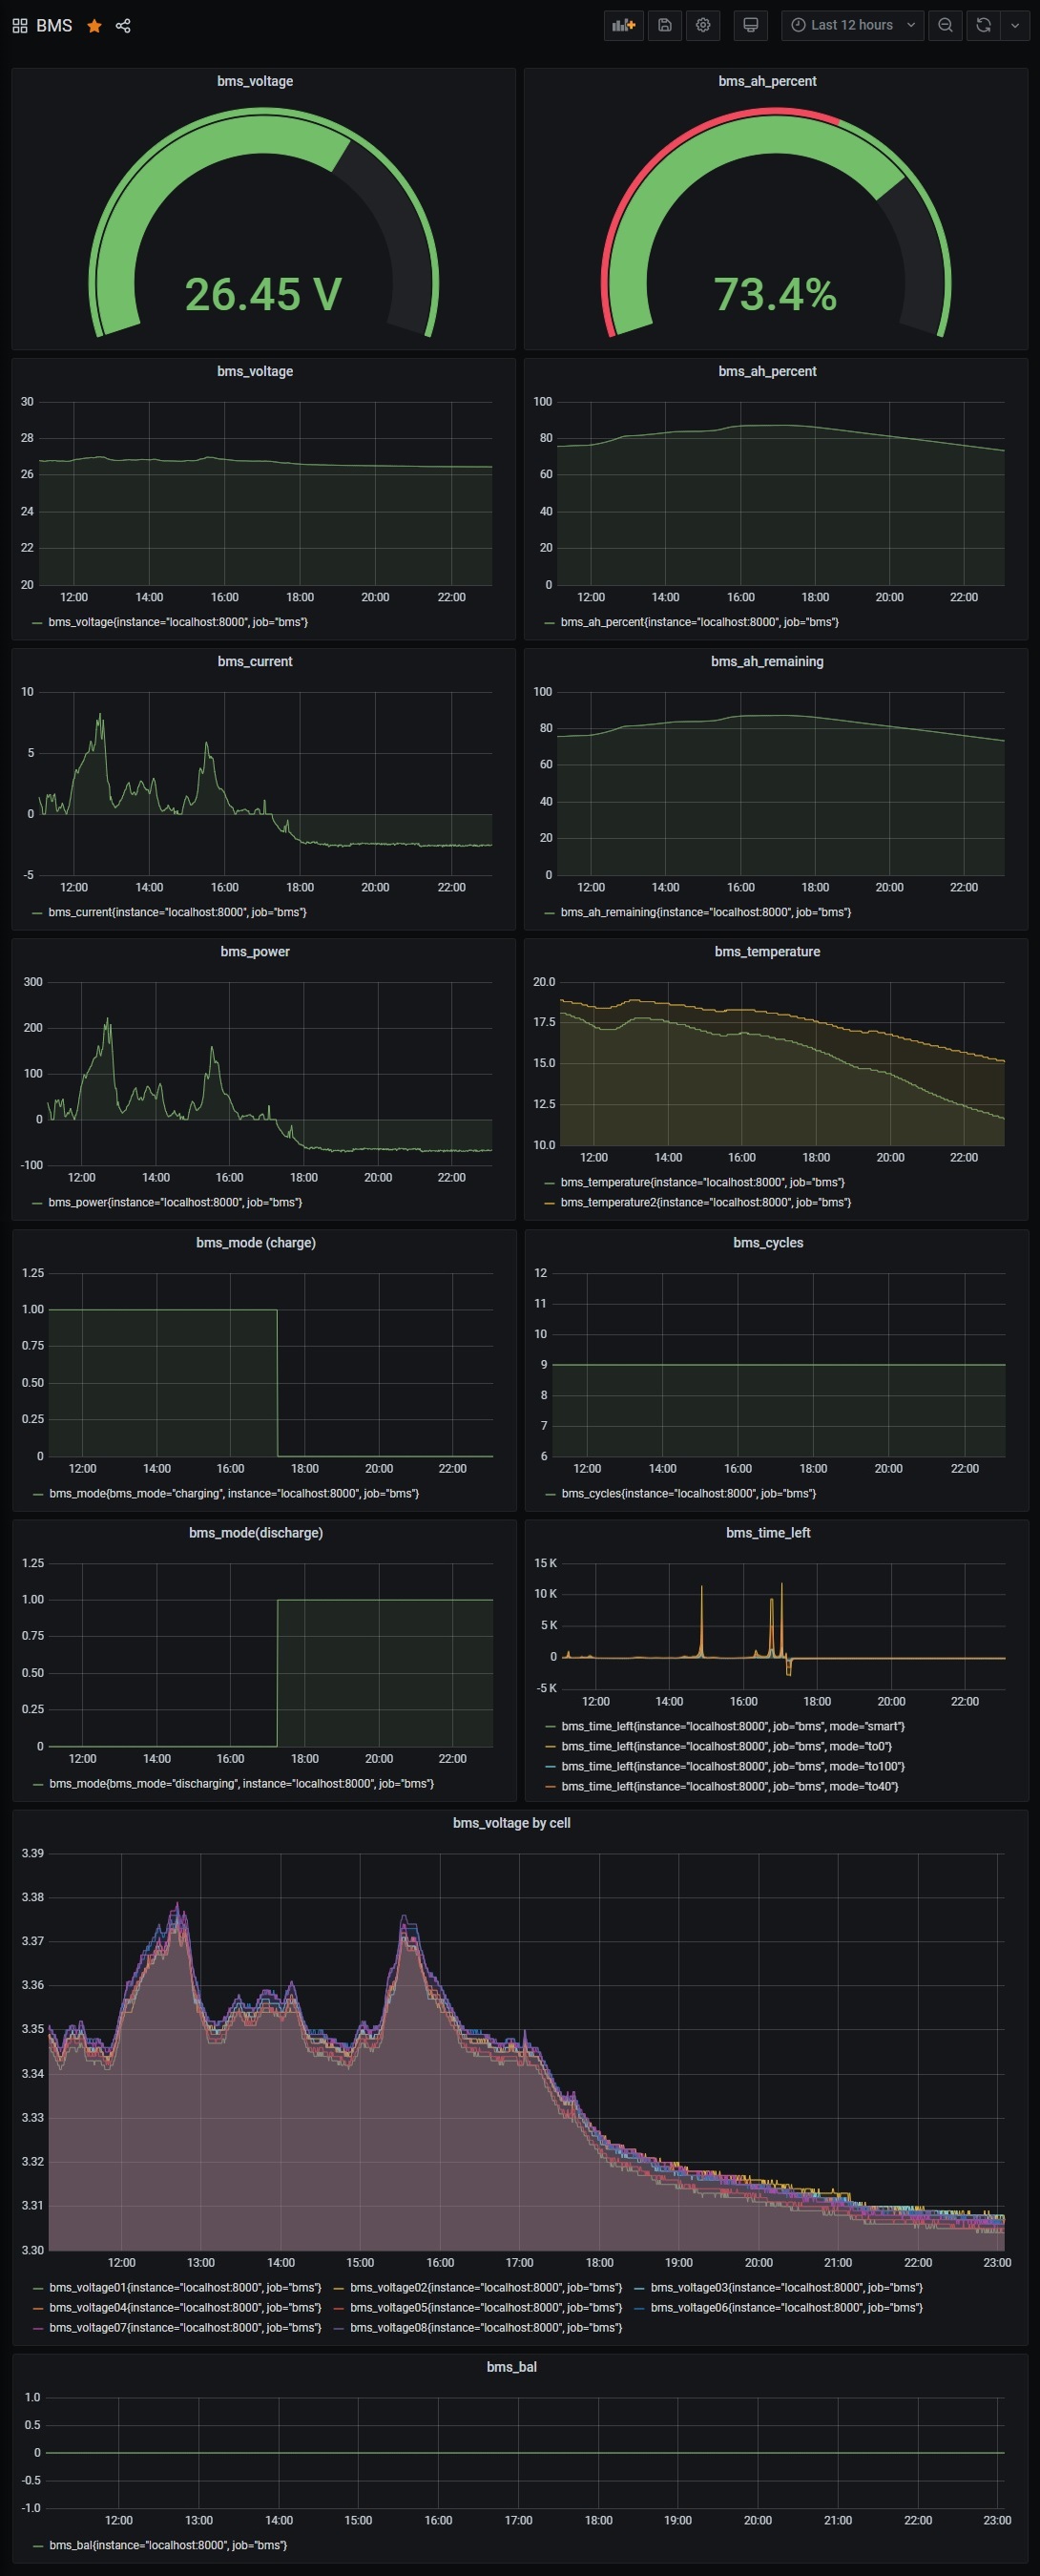Click the BMS dashboard title
This screenshot has width=1040, height=2576.
point(54,26)
